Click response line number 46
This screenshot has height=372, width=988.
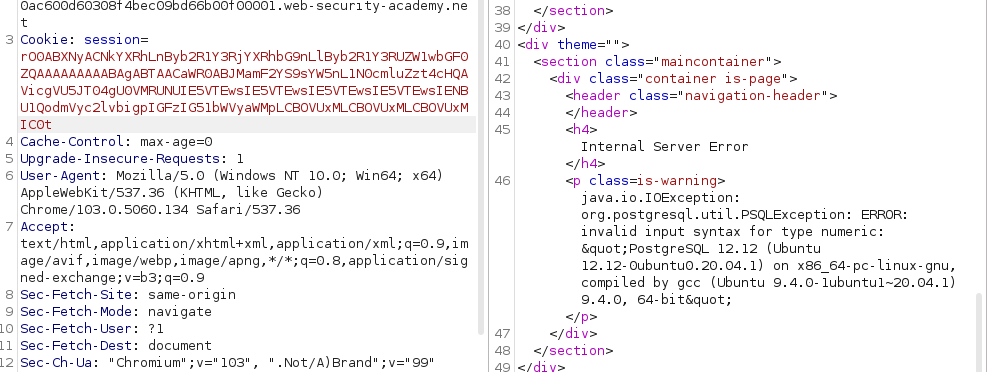point(502,181)
